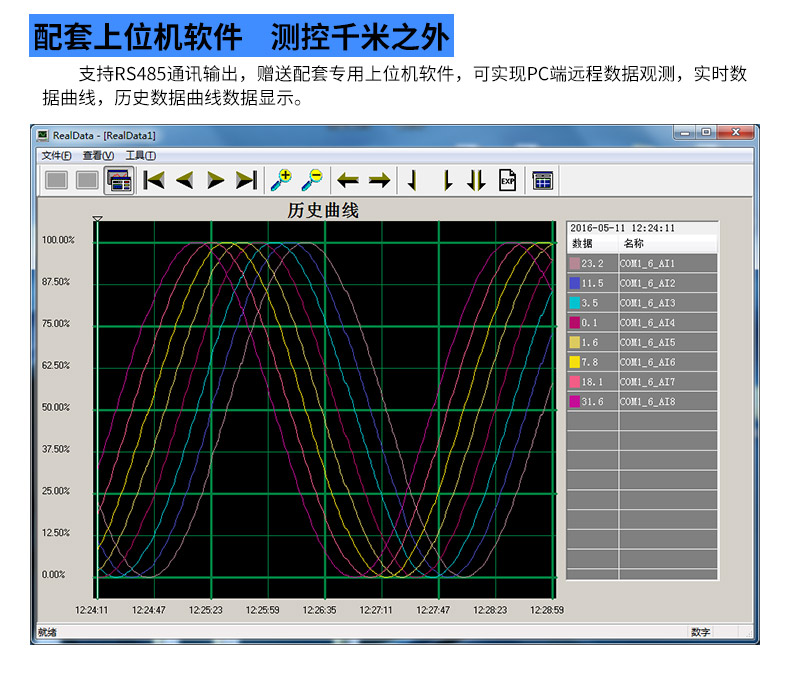Open the 文件(F) menu

[56, 156]
